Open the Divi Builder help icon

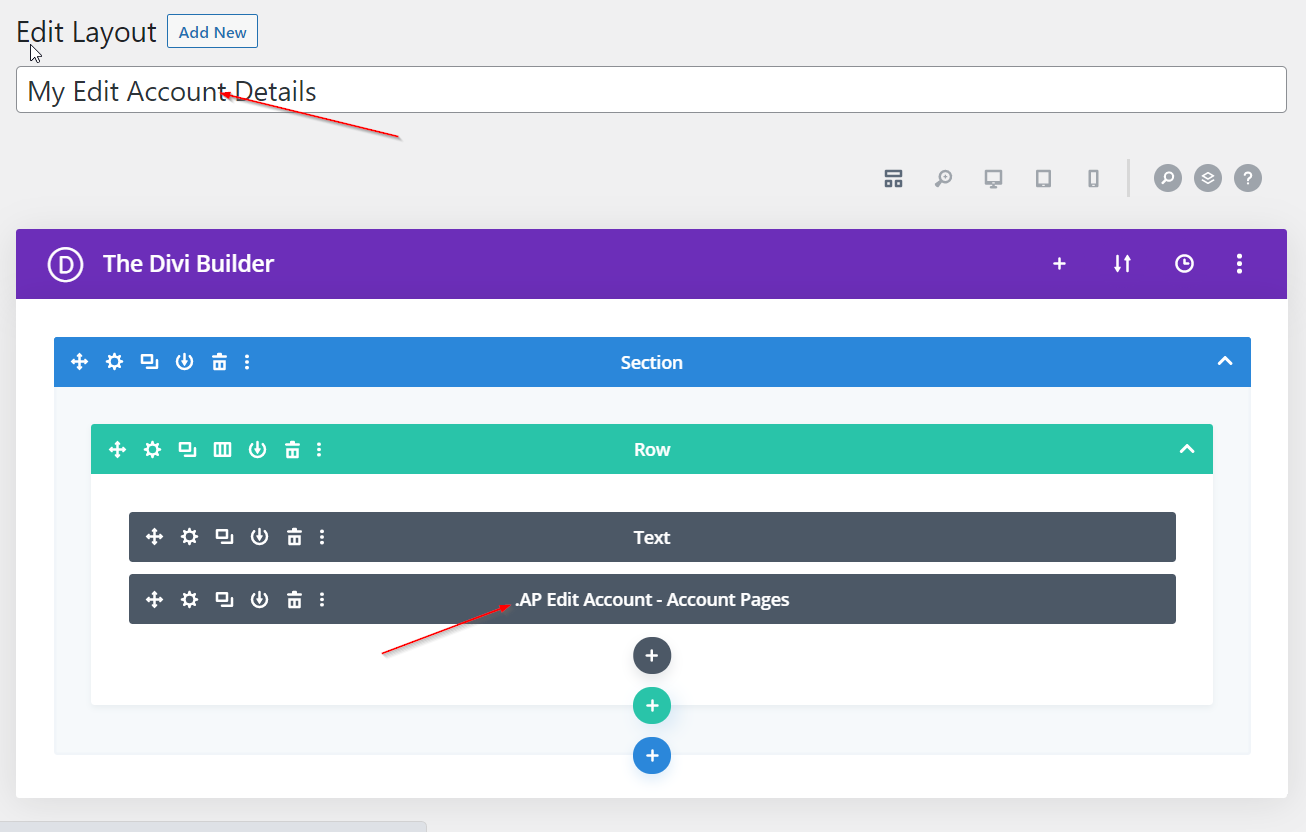(1247, 179)
